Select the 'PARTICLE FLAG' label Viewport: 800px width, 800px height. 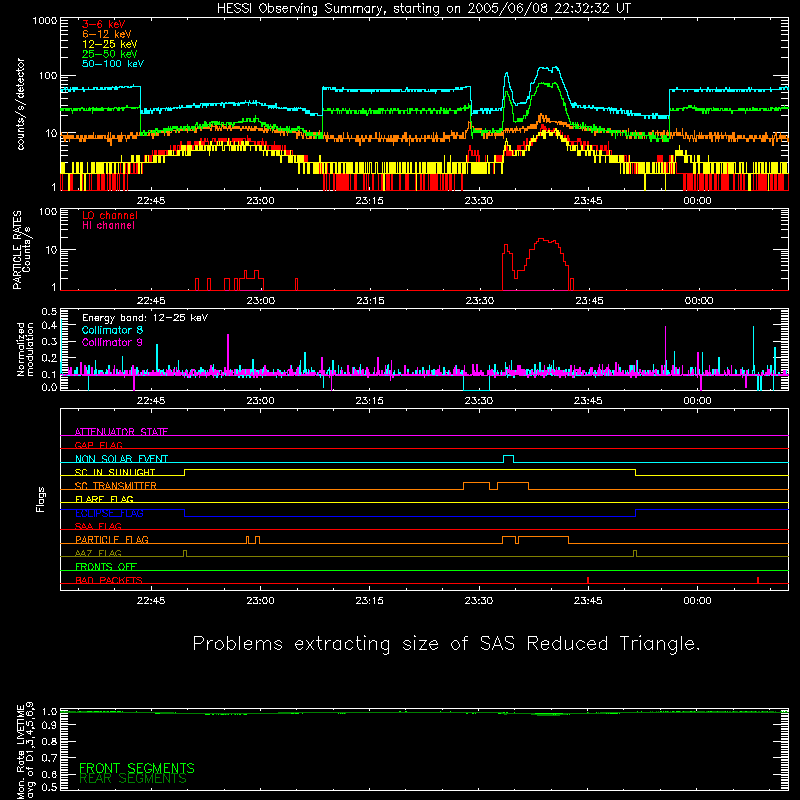click(112, 539)
